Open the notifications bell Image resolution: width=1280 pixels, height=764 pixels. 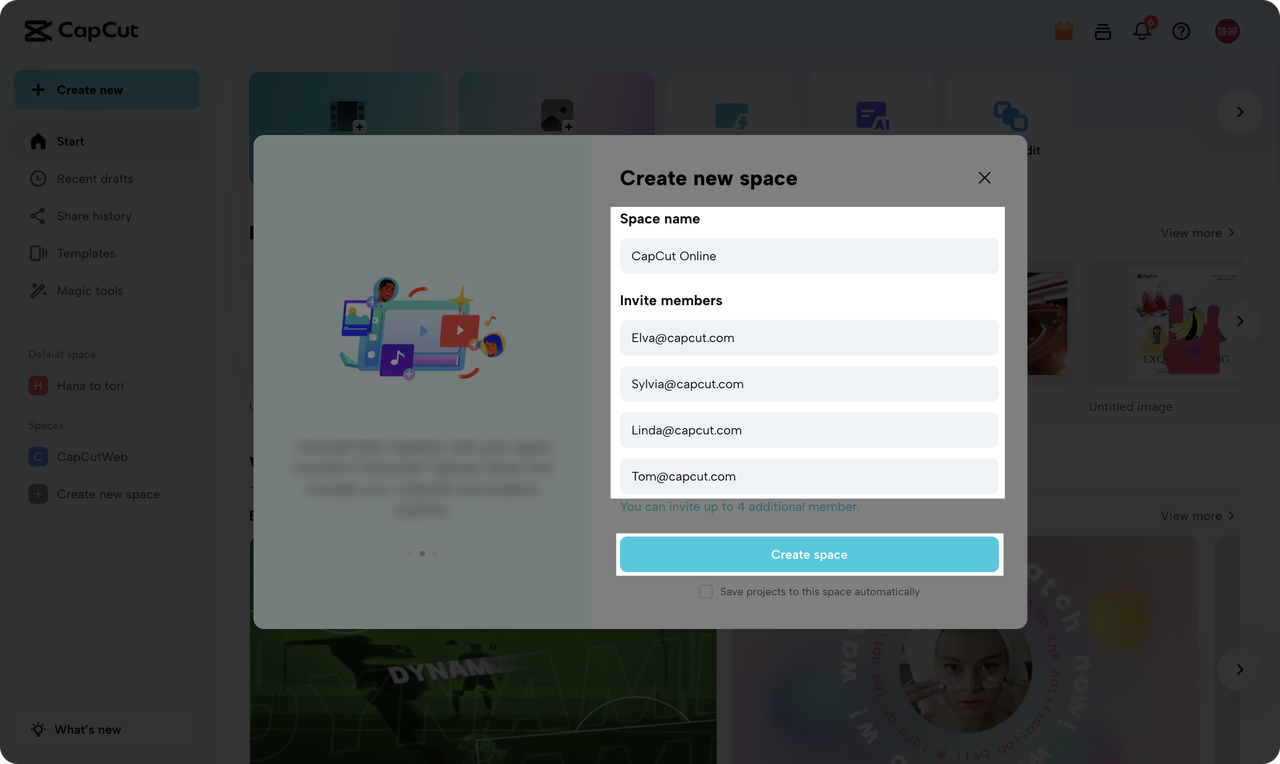point(1142,31)
